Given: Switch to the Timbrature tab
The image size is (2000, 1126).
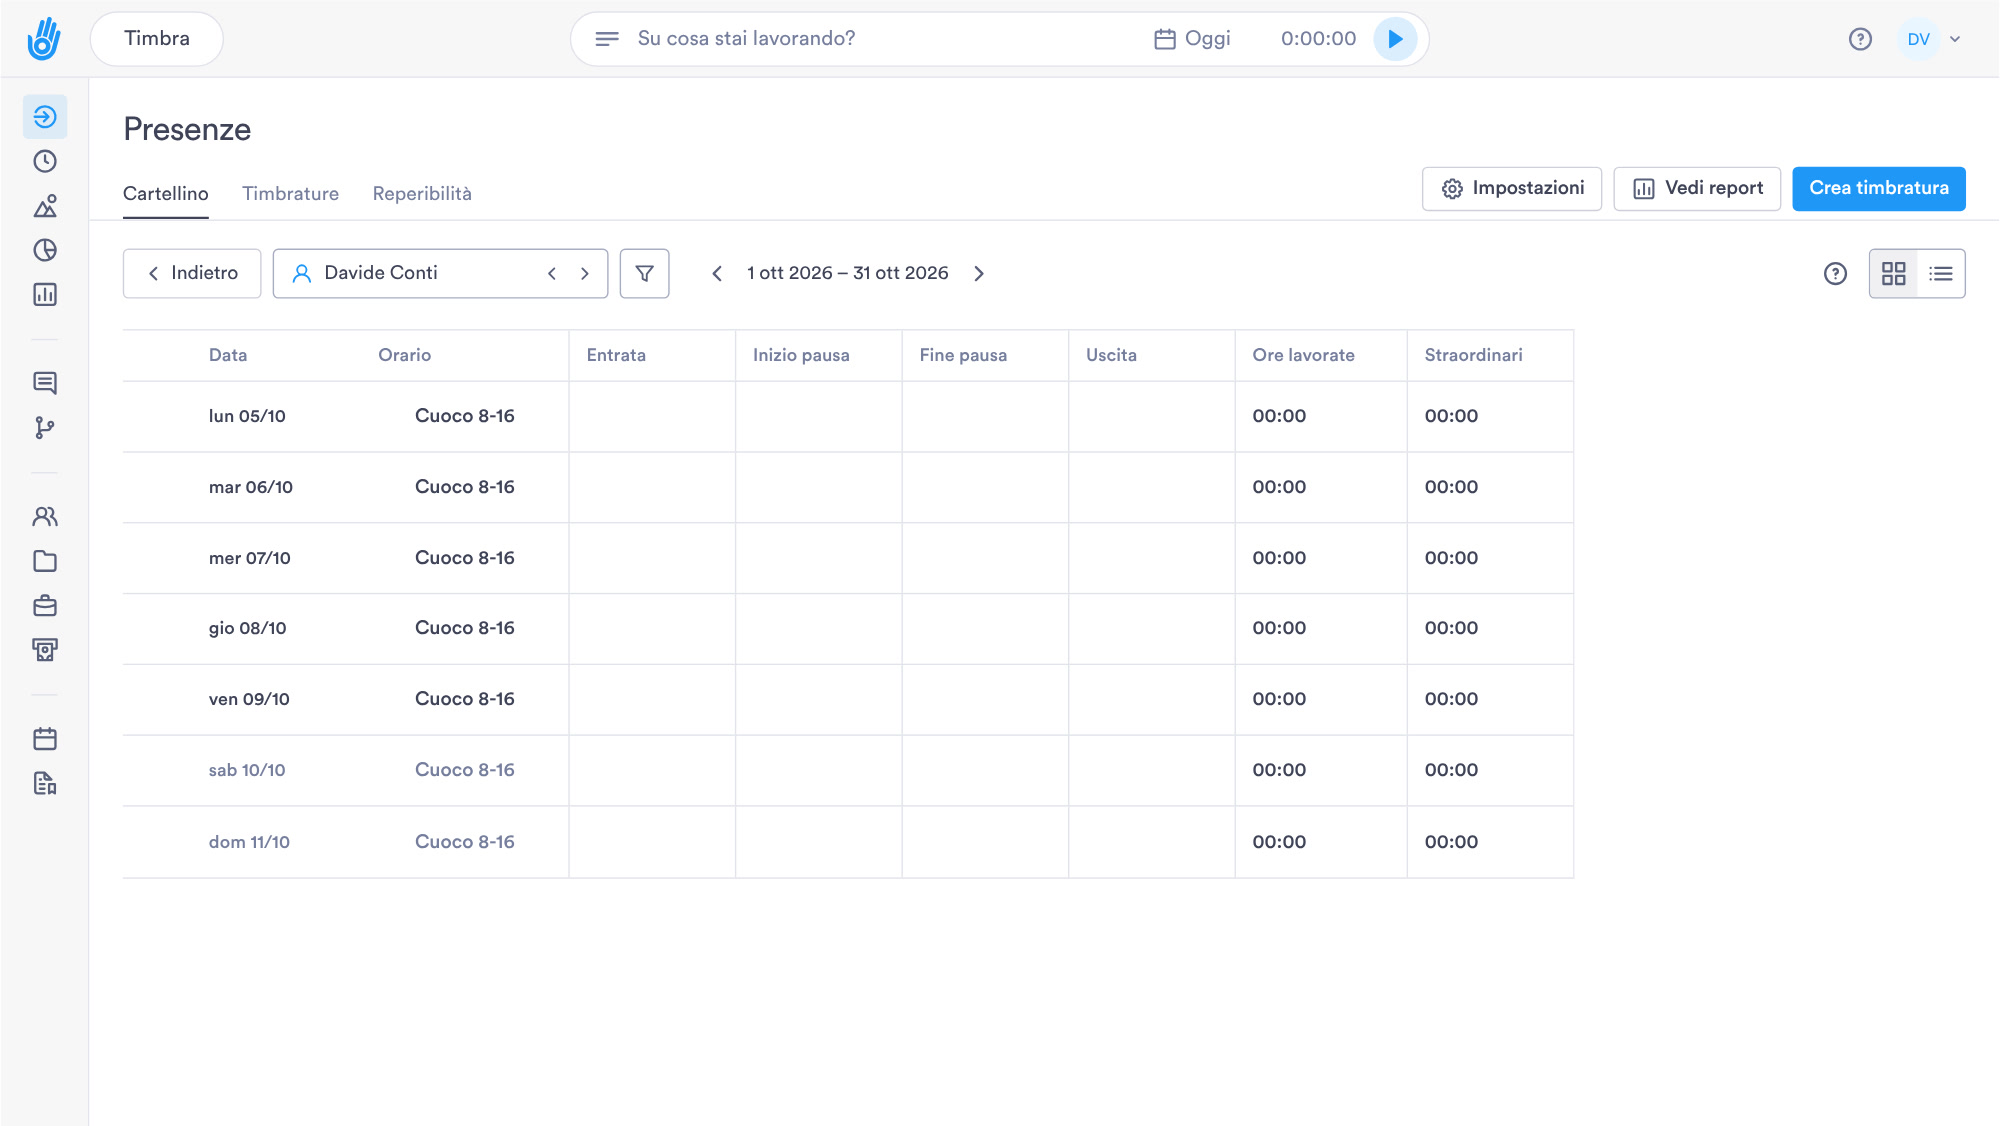Looking at the screenshot, I should click(290, 194).
